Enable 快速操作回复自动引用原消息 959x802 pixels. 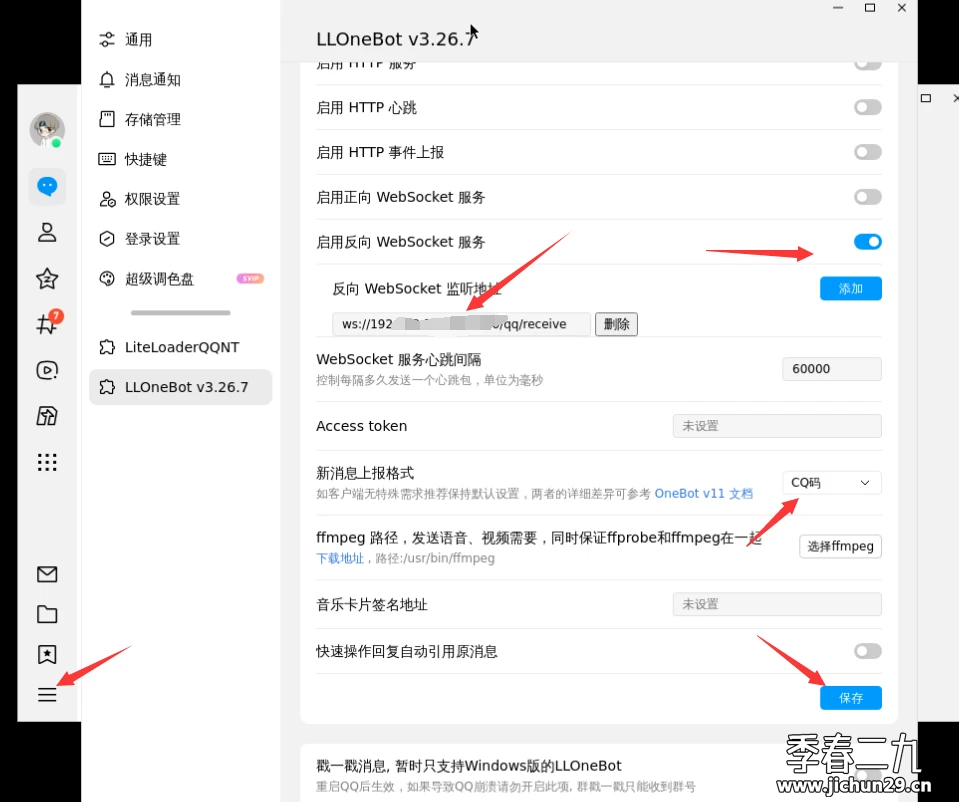867,651
